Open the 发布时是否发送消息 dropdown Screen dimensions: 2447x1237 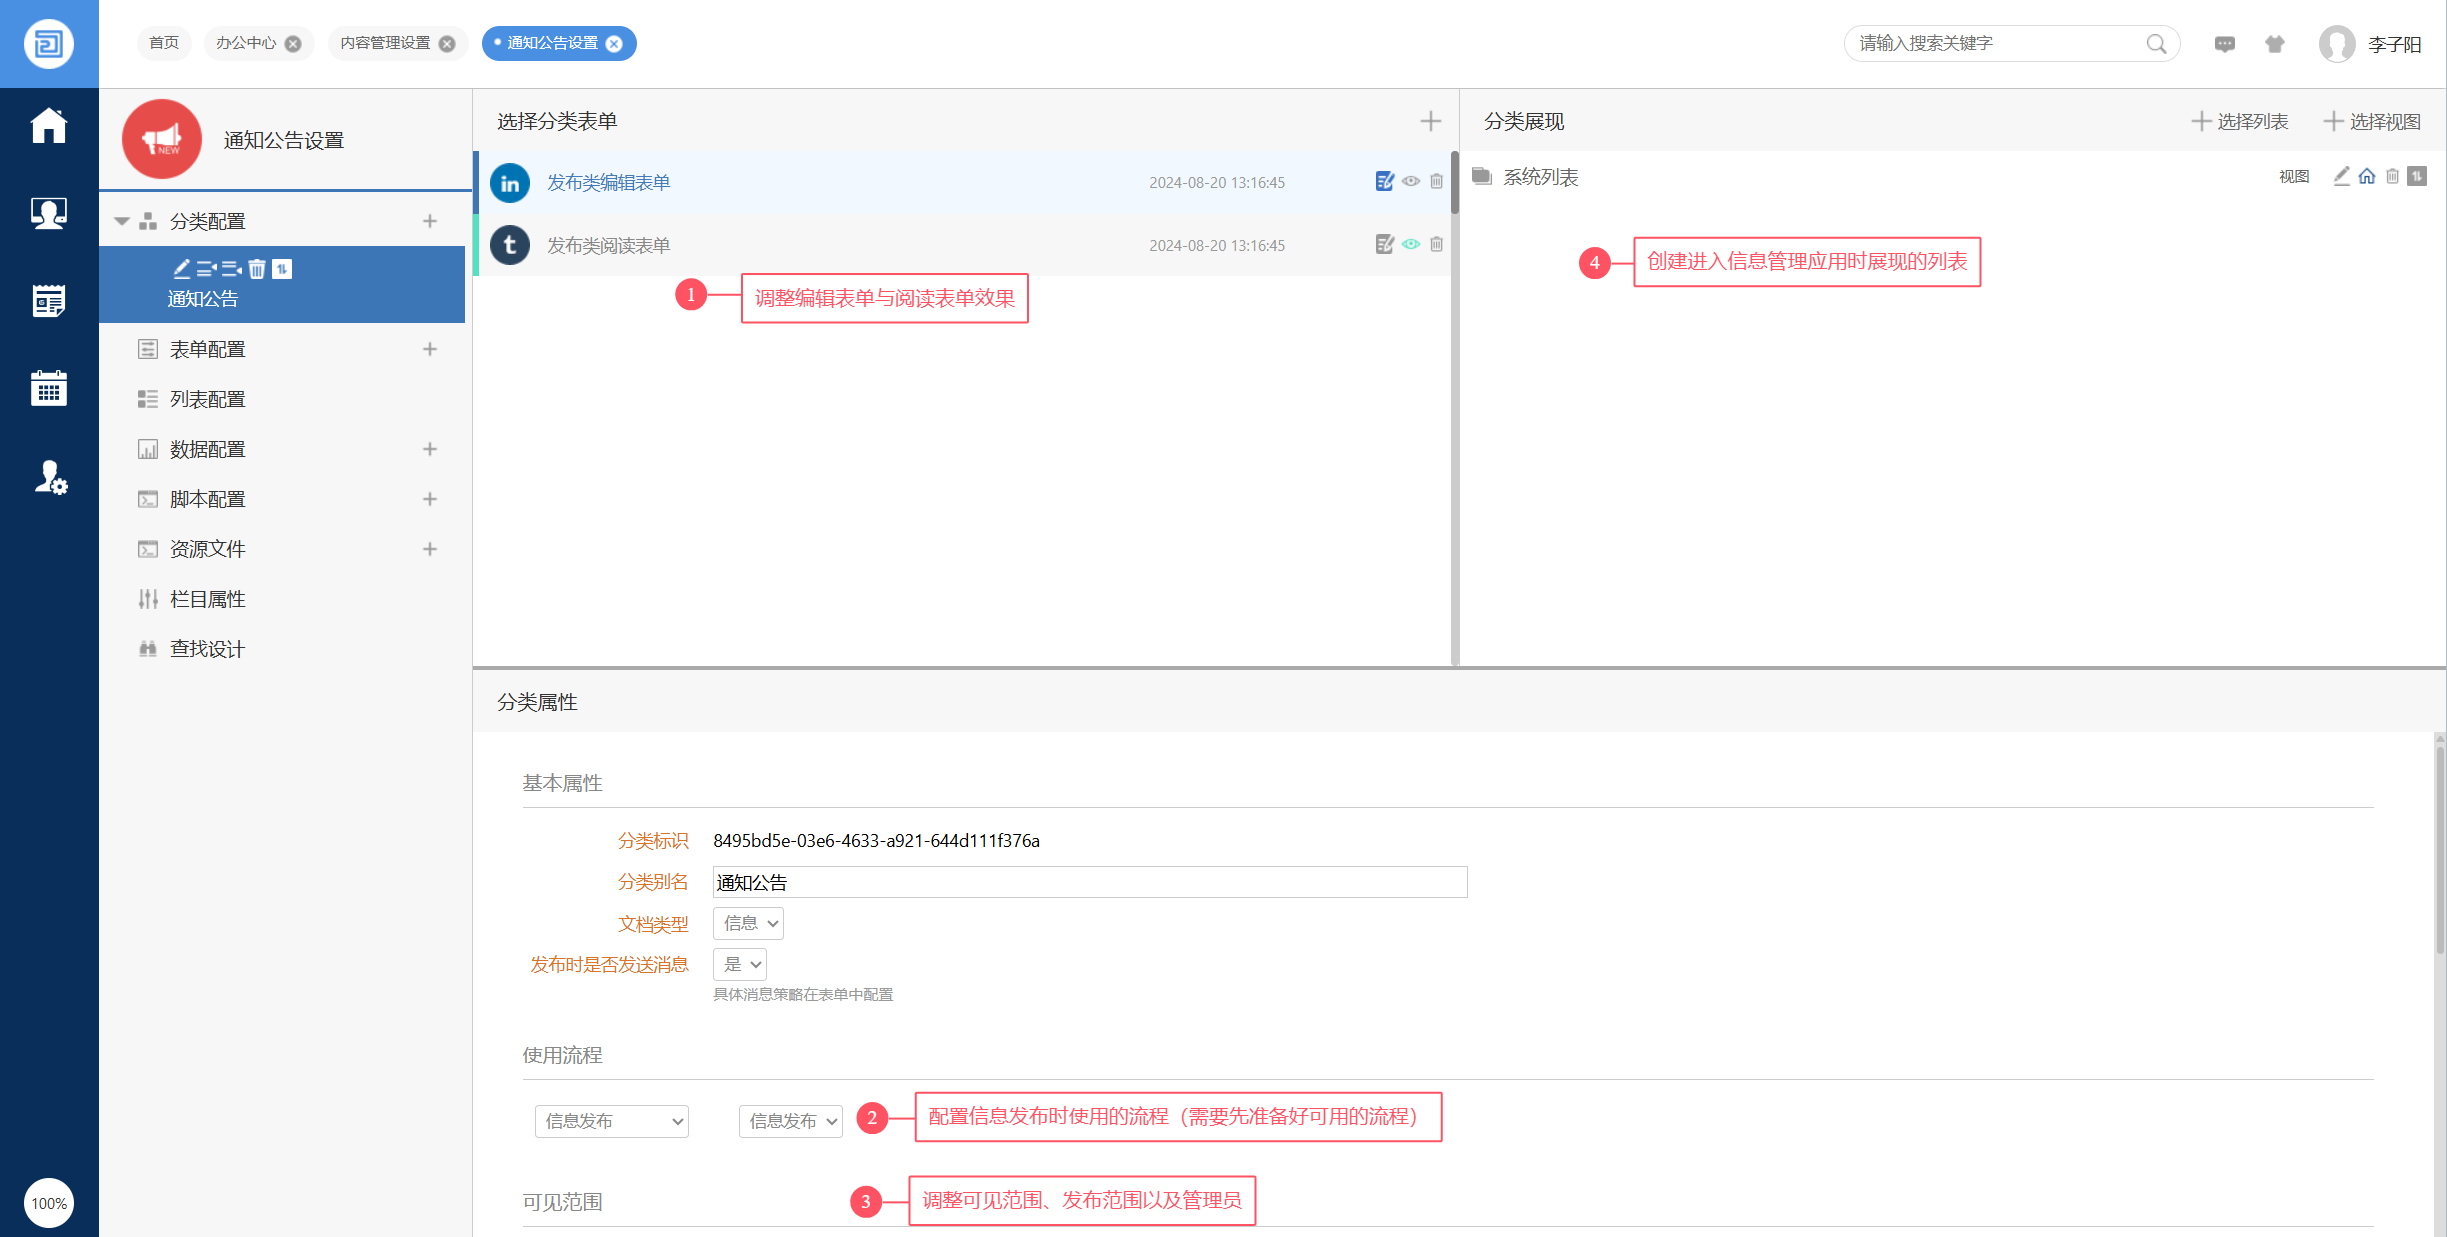click(x=740, y=964)
